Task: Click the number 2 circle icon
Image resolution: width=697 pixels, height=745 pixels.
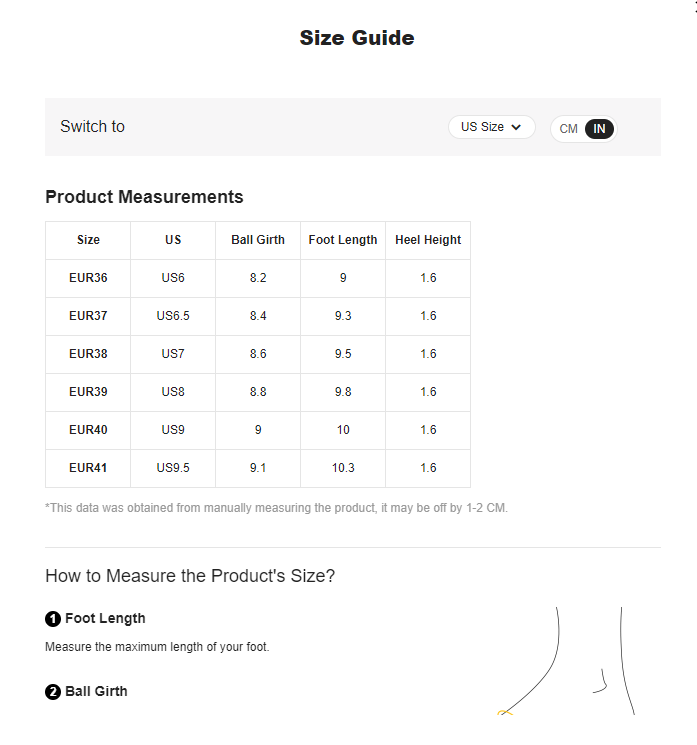Action: 53,692
